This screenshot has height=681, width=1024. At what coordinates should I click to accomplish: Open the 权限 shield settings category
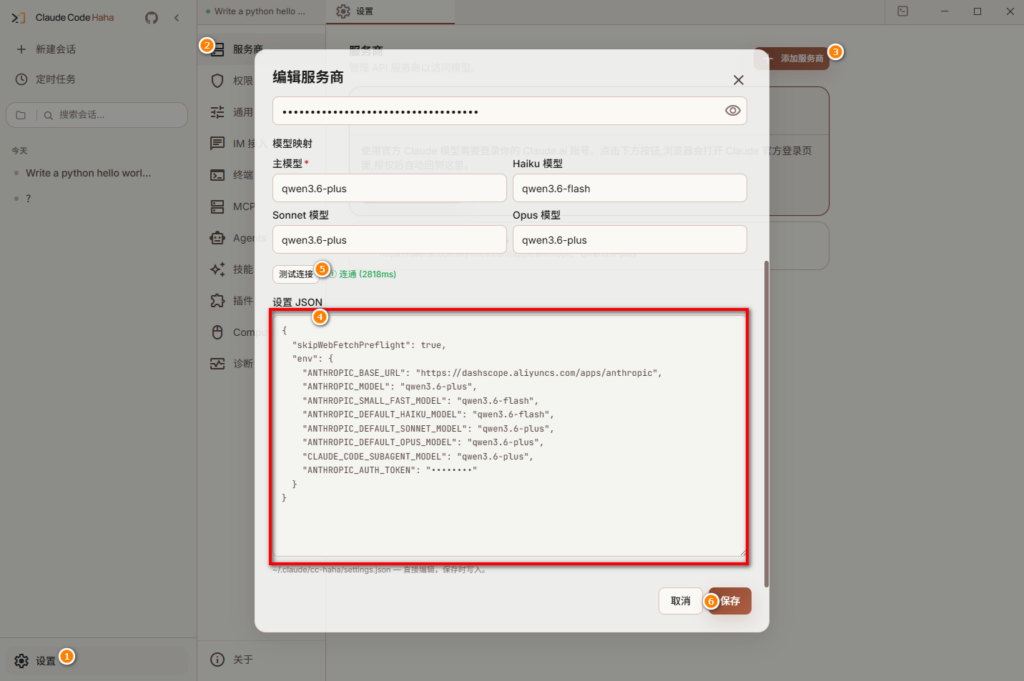pos(232,80)
